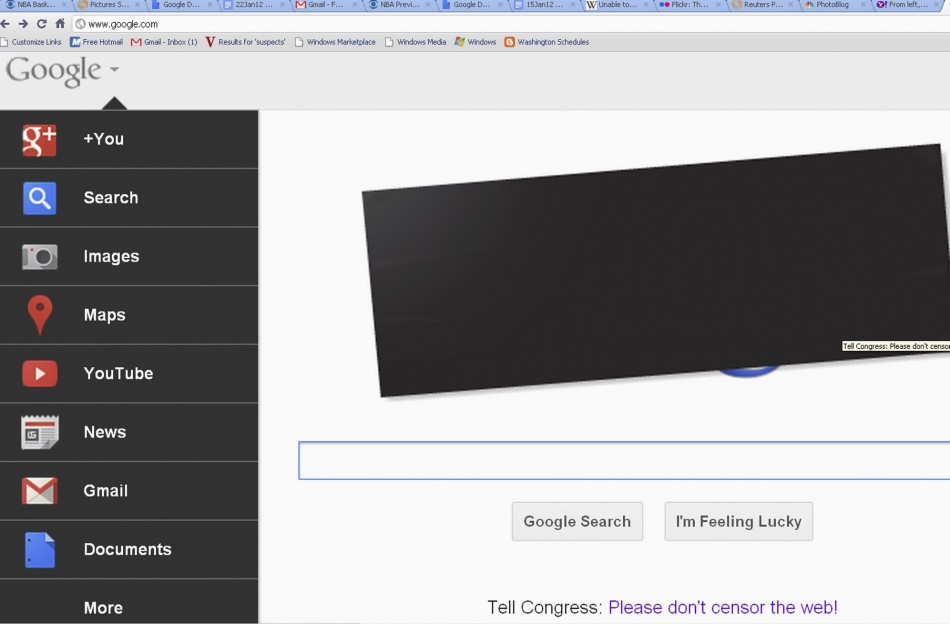Focus the www.google.com address bar
The width and height of the screenshot is (950, 624).
[x=509, y=24]
